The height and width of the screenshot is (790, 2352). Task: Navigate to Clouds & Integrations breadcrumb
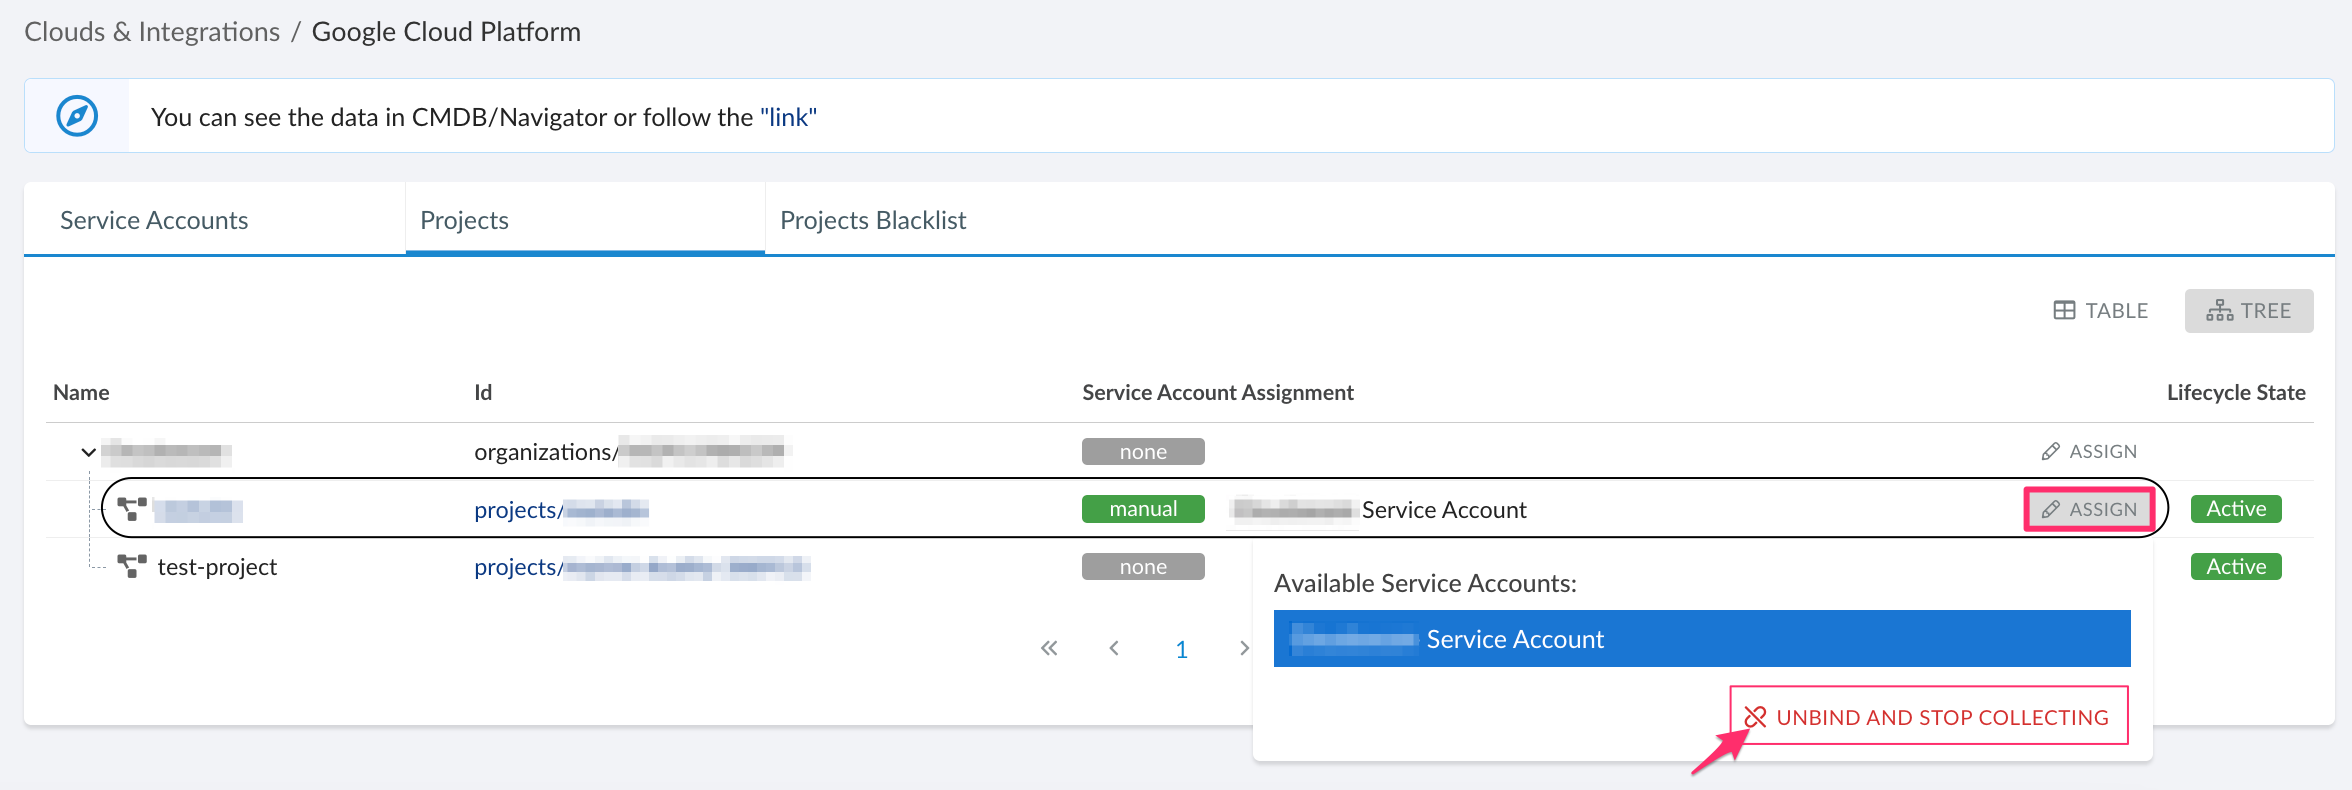point(152,32)
